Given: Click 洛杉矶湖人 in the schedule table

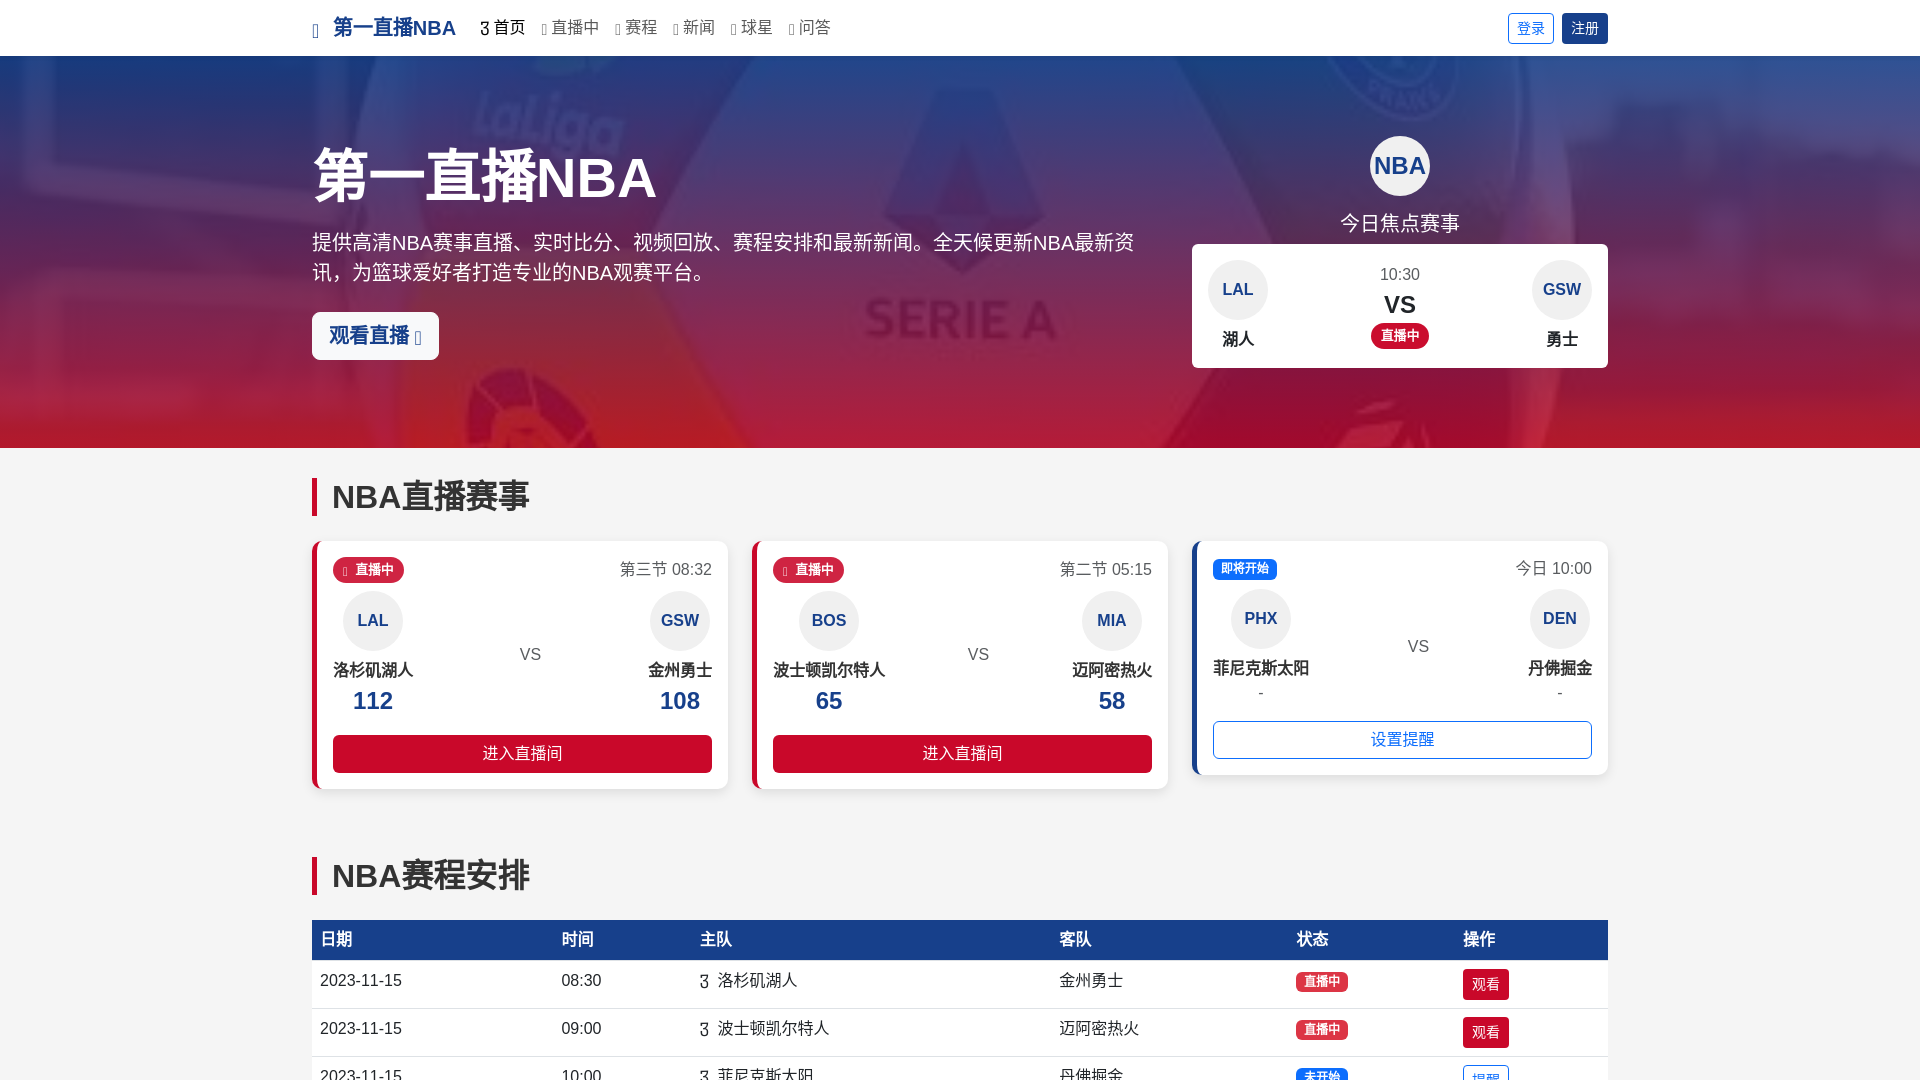Looking at the screenshot, I should pos(757,981).
